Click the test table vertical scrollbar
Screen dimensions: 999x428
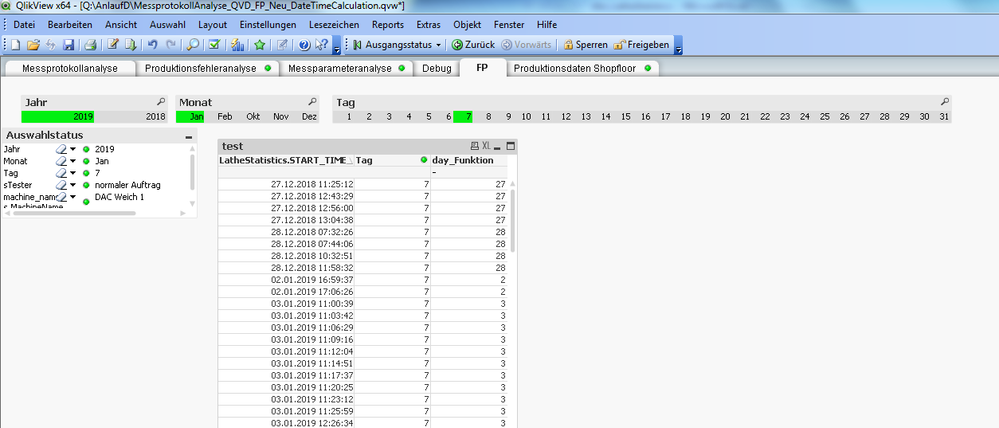pos(513,220)
